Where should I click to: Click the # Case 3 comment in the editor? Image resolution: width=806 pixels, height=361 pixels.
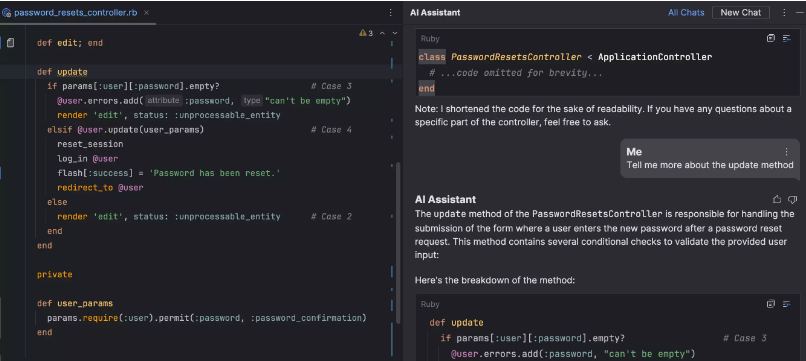tap(332, 86)
